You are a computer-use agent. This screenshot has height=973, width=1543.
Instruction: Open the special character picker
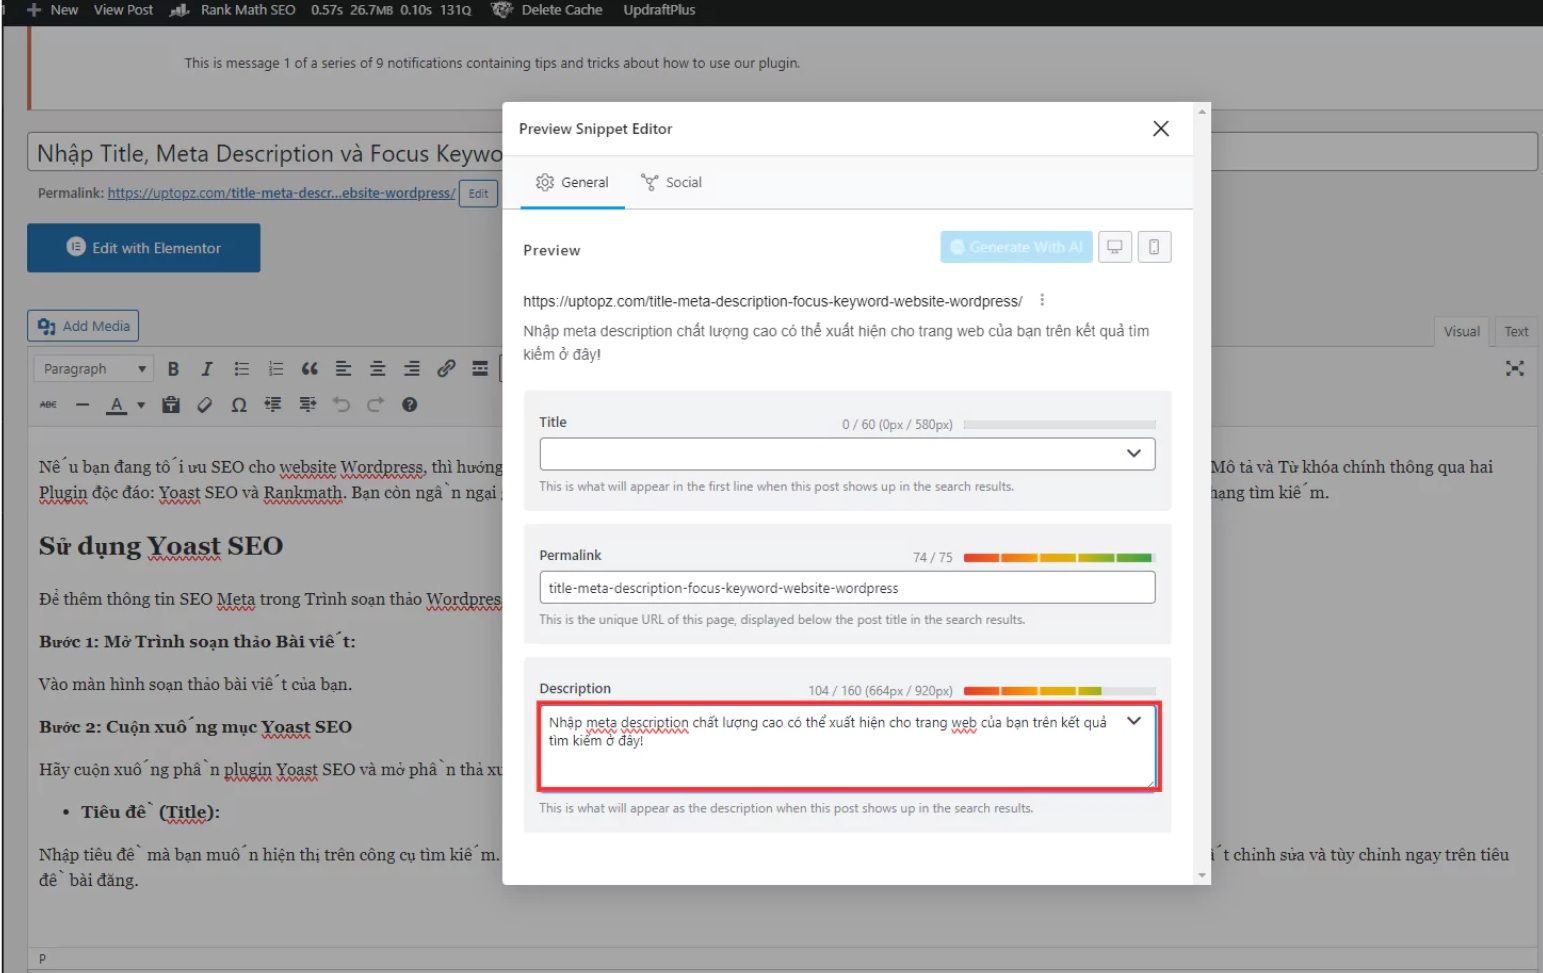click(239, 405)
